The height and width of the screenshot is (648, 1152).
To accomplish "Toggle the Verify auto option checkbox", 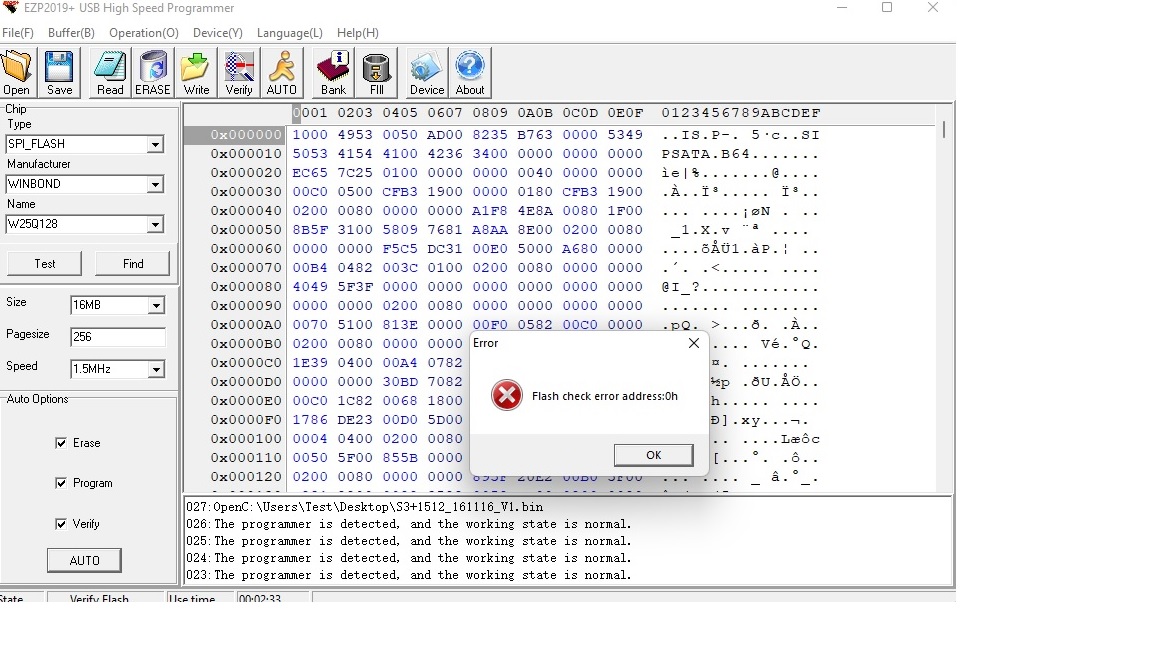I will (x=61, y=523).
